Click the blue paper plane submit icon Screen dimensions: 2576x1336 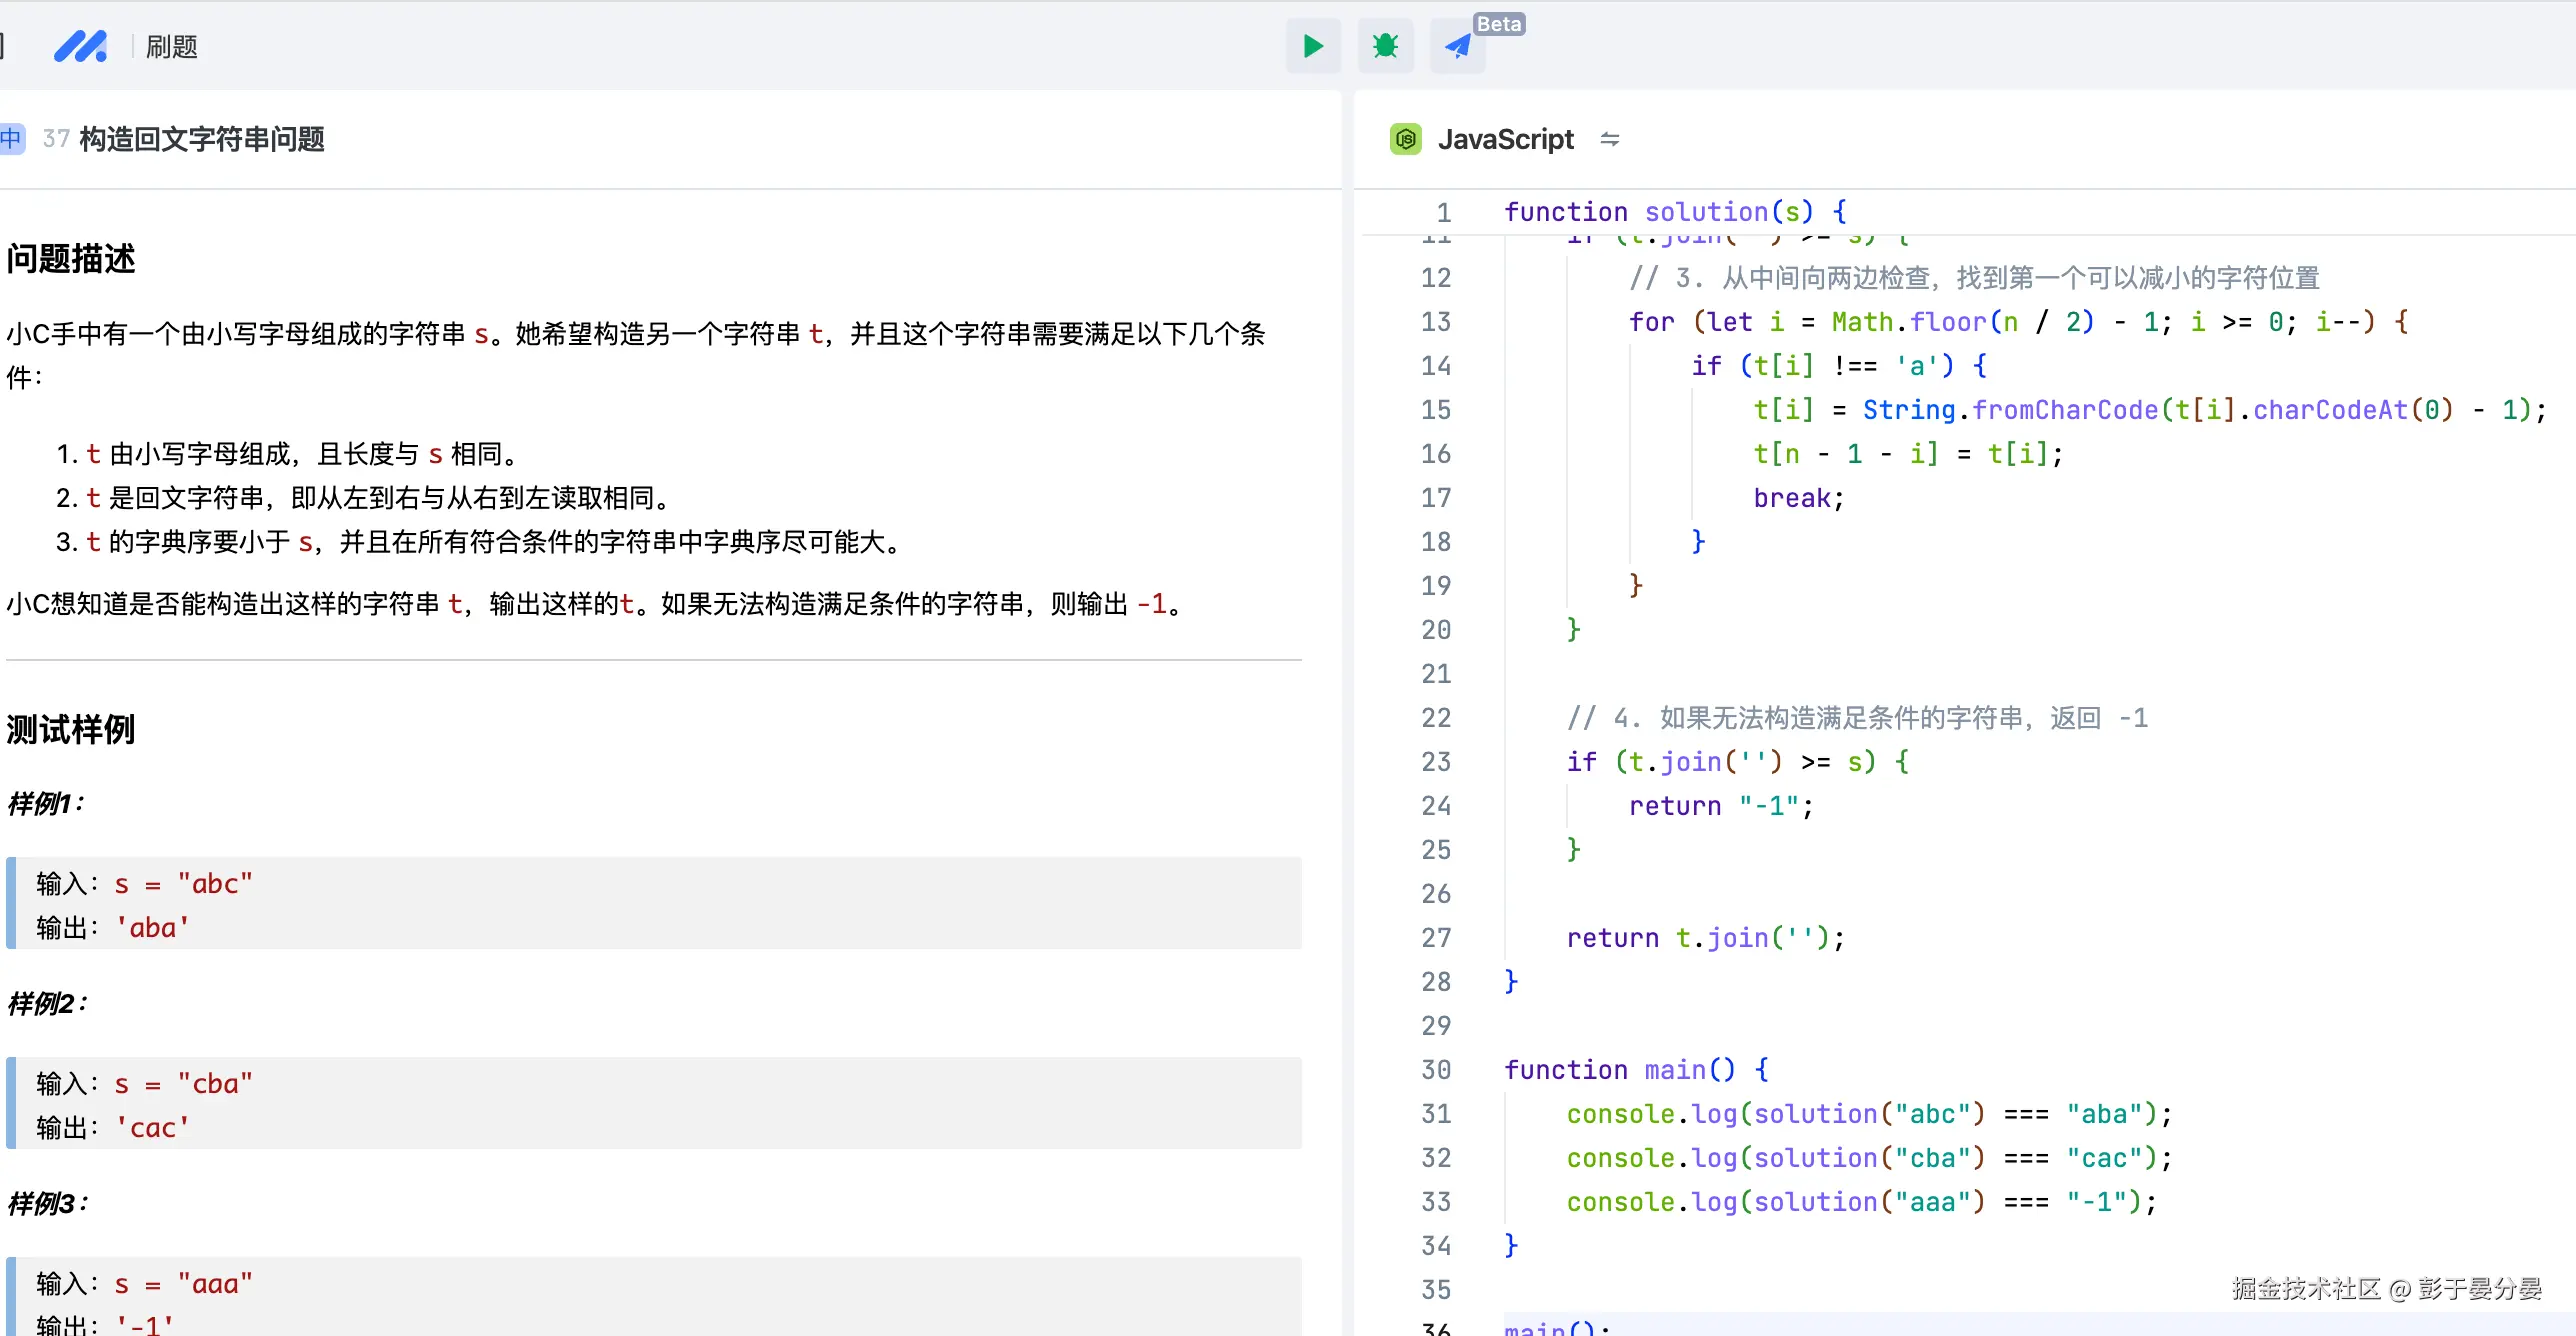1457,46
